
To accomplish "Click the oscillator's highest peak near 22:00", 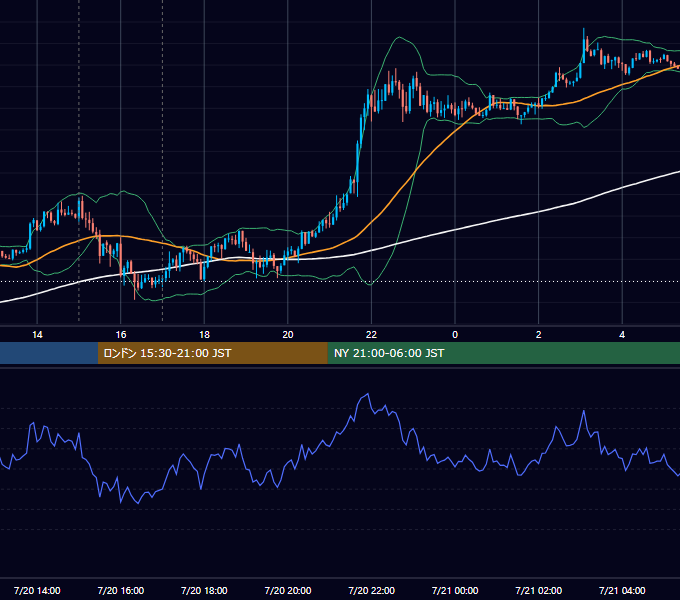I will tap(368, 394).
